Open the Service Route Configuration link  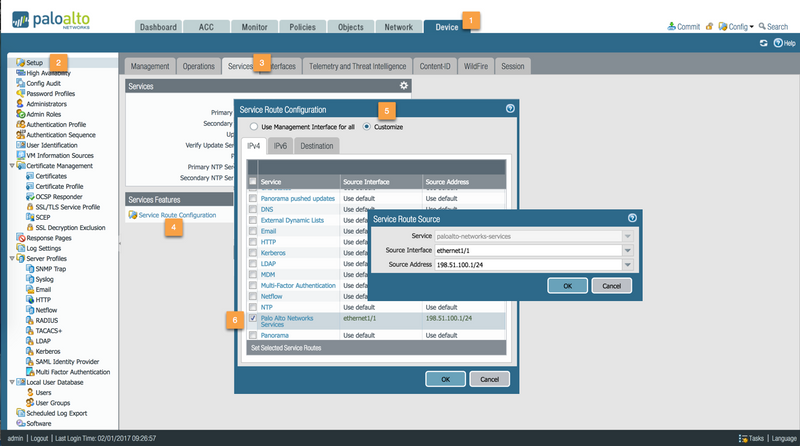click(x=177, y=215)
